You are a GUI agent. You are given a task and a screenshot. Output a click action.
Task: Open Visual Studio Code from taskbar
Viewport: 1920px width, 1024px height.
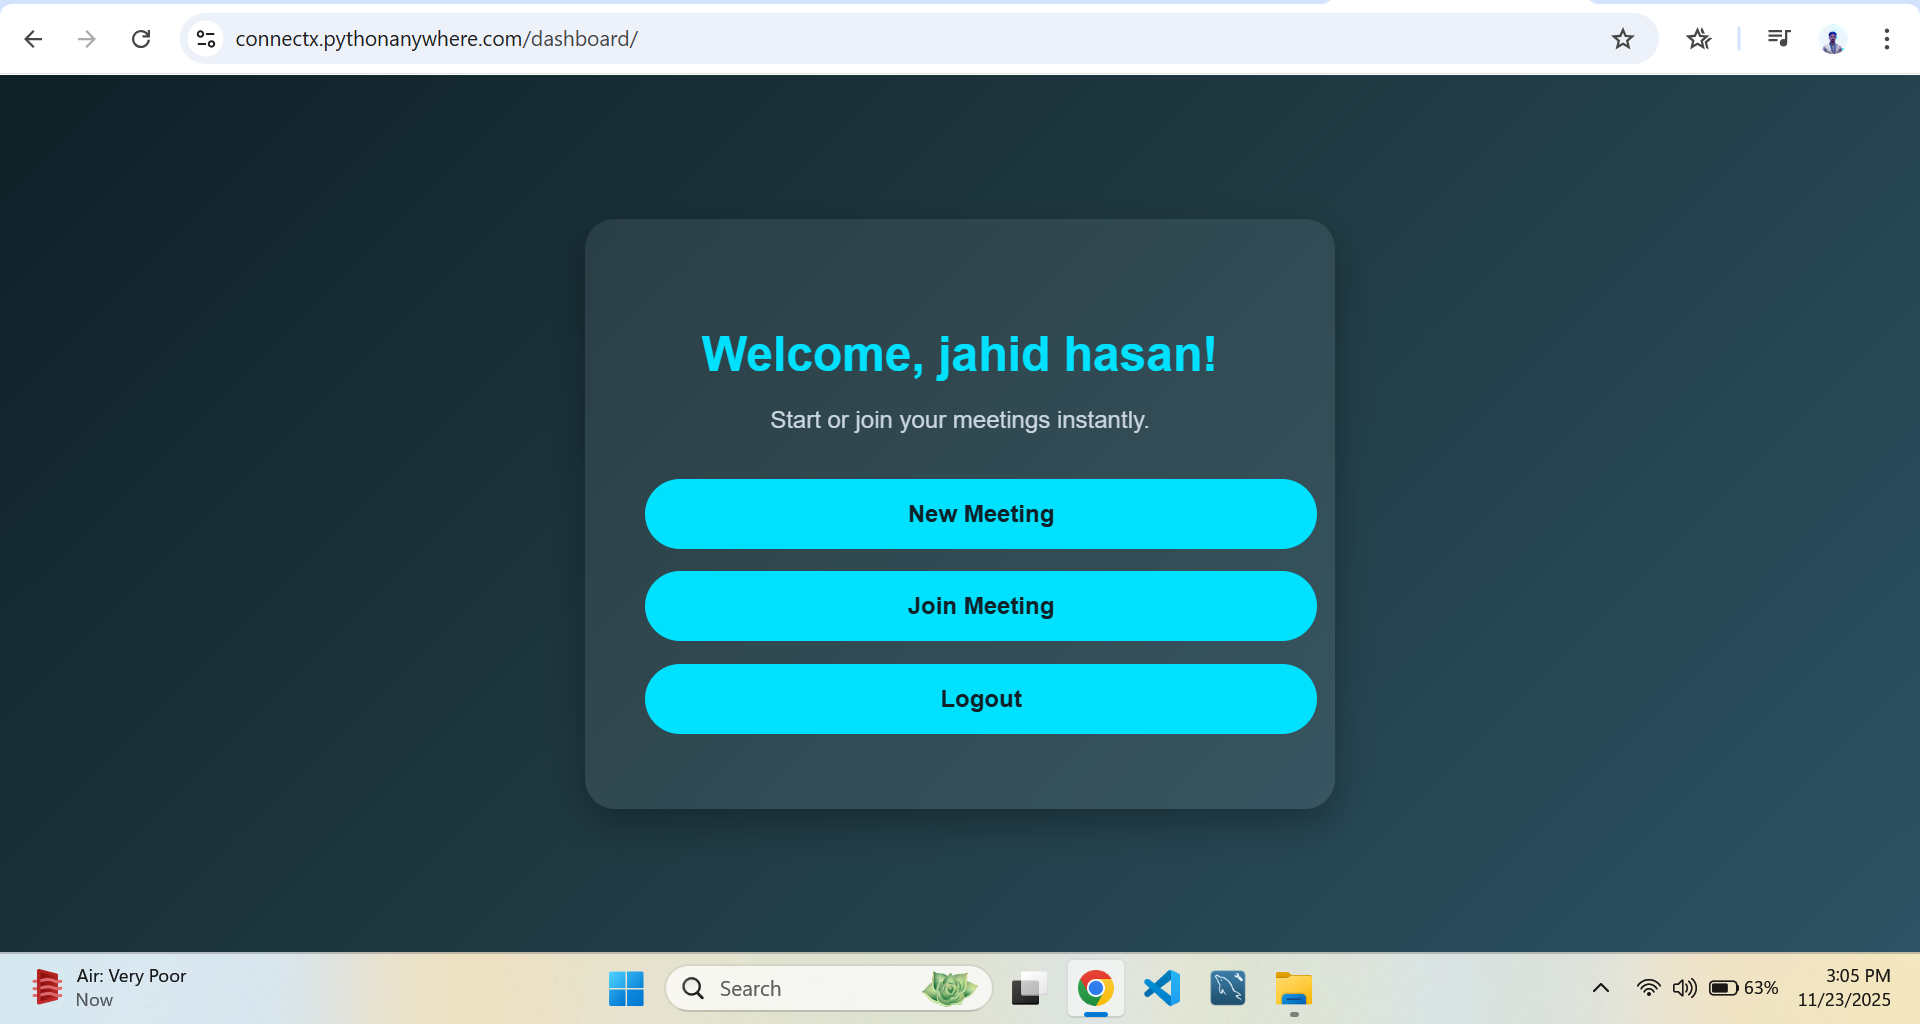pos(1162,989)
